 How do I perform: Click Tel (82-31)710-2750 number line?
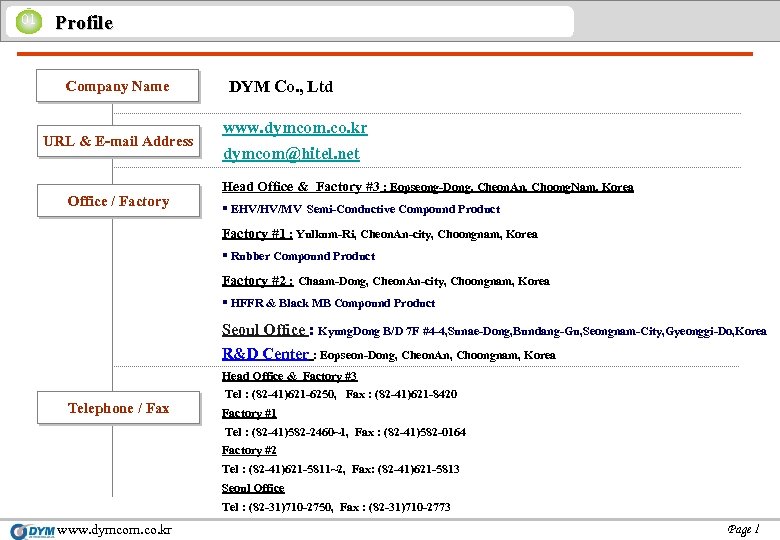pos(336,507)
